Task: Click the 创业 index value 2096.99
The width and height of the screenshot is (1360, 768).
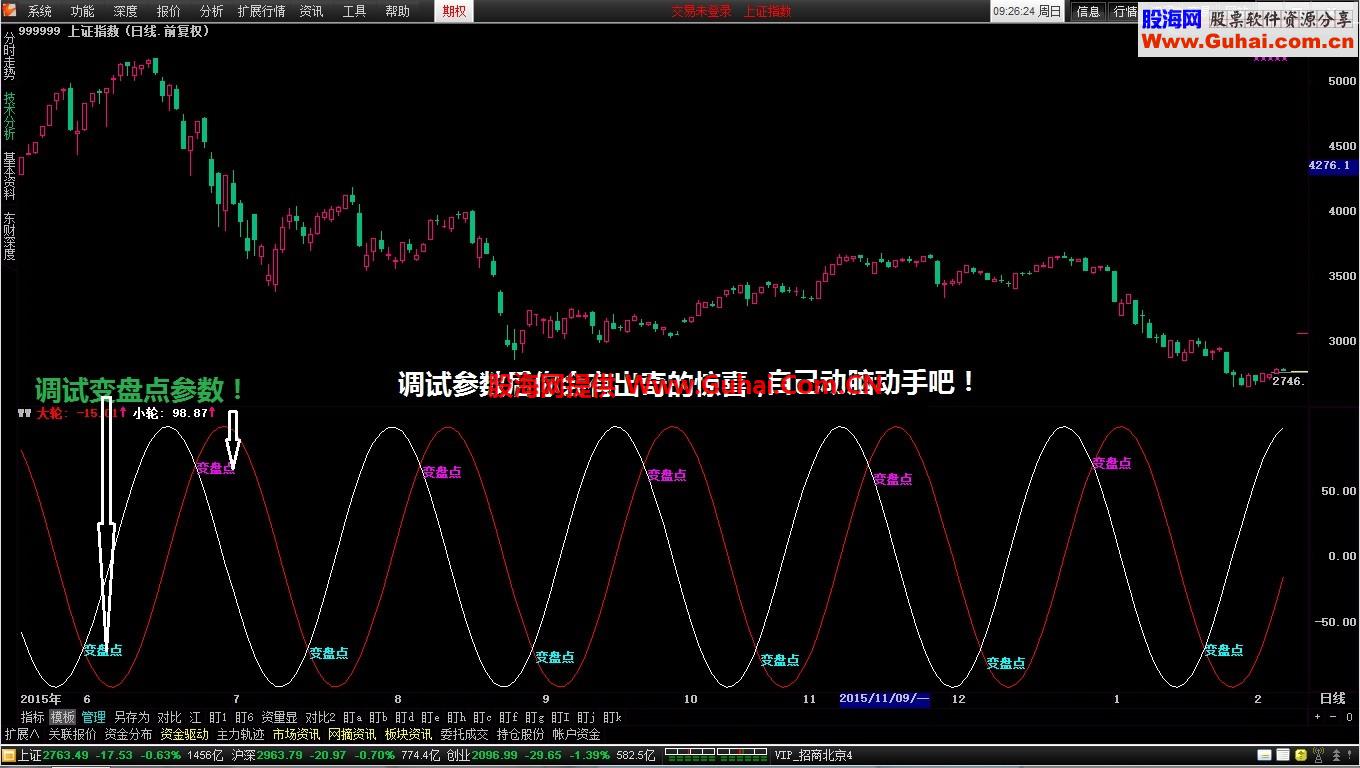Action: coord(495,755)
